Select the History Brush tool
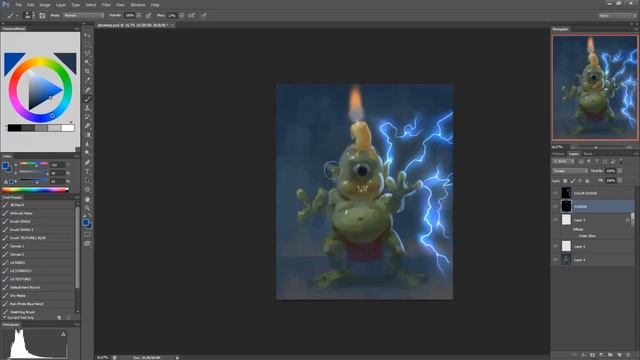Viewport: 640px width, 360px height. 87,117
